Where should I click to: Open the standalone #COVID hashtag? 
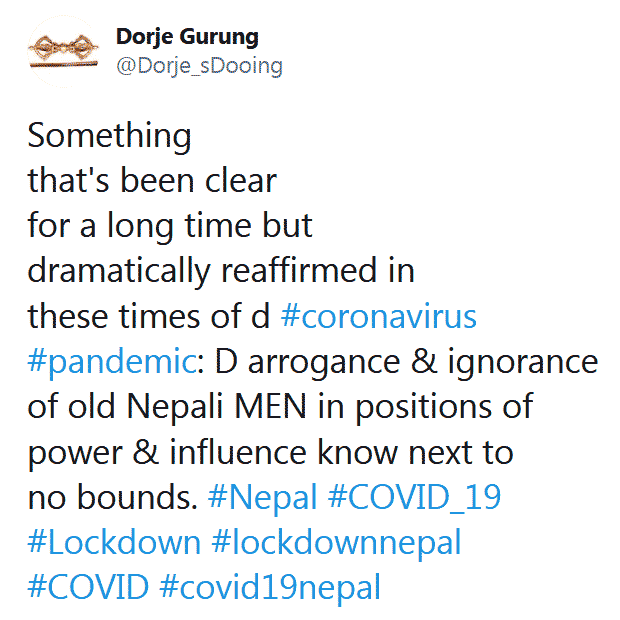pos(88,587)
